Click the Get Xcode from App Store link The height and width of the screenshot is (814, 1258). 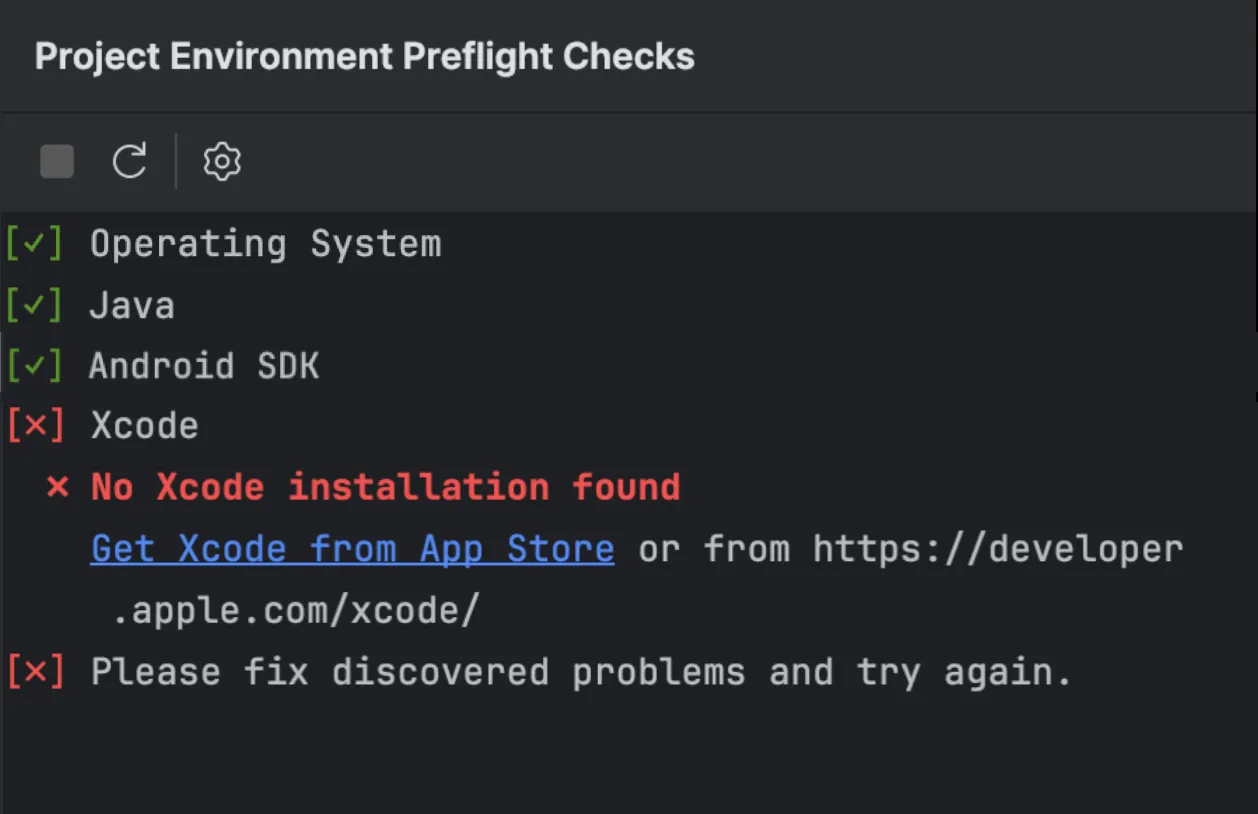[352, 548]
